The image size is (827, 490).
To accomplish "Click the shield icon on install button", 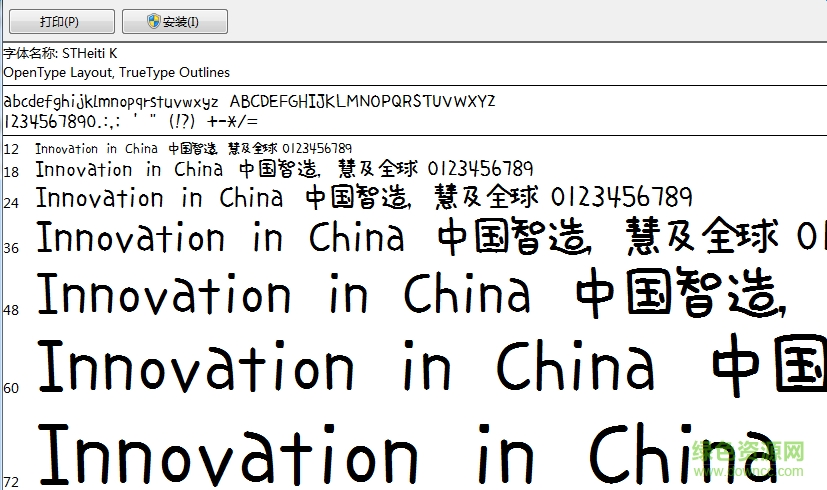I will [x=153, y=22].
